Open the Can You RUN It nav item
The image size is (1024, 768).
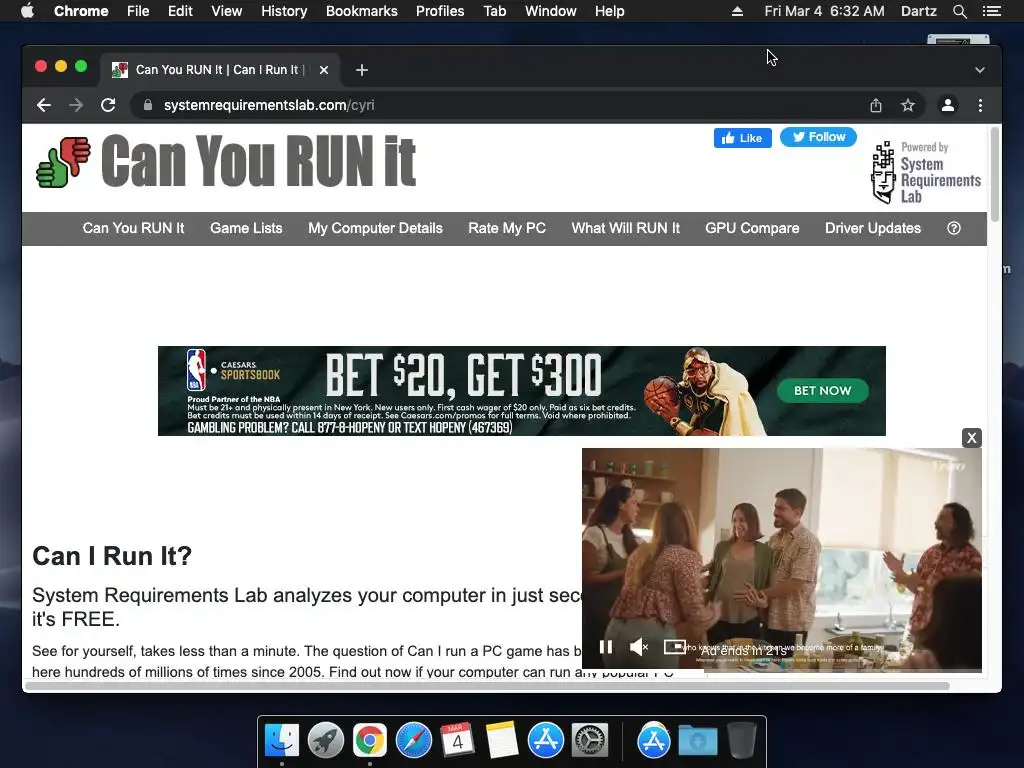133,229
